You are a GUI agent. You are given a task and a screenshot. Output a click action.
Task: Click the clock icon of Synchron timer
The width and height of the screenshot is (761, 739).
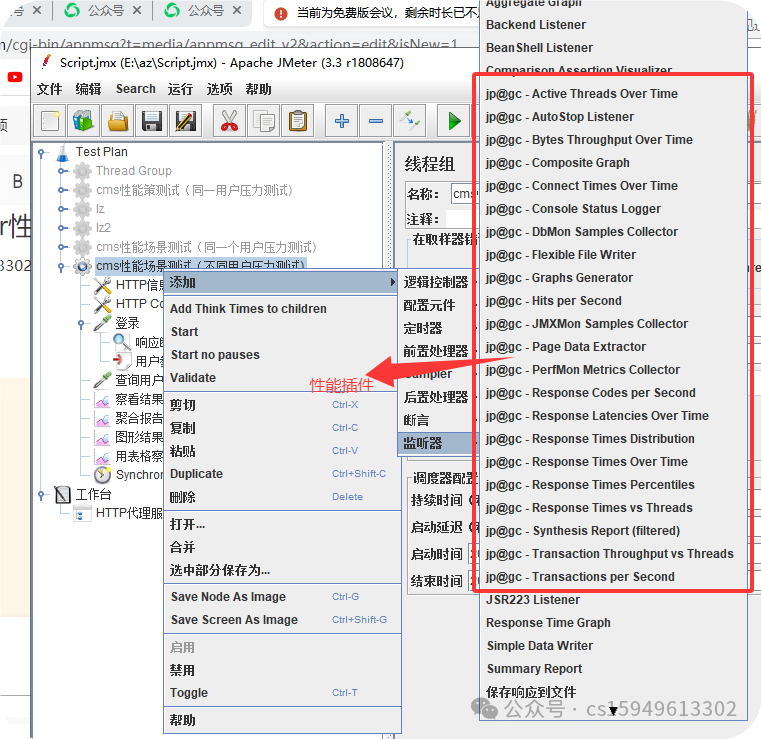point(102,475)
